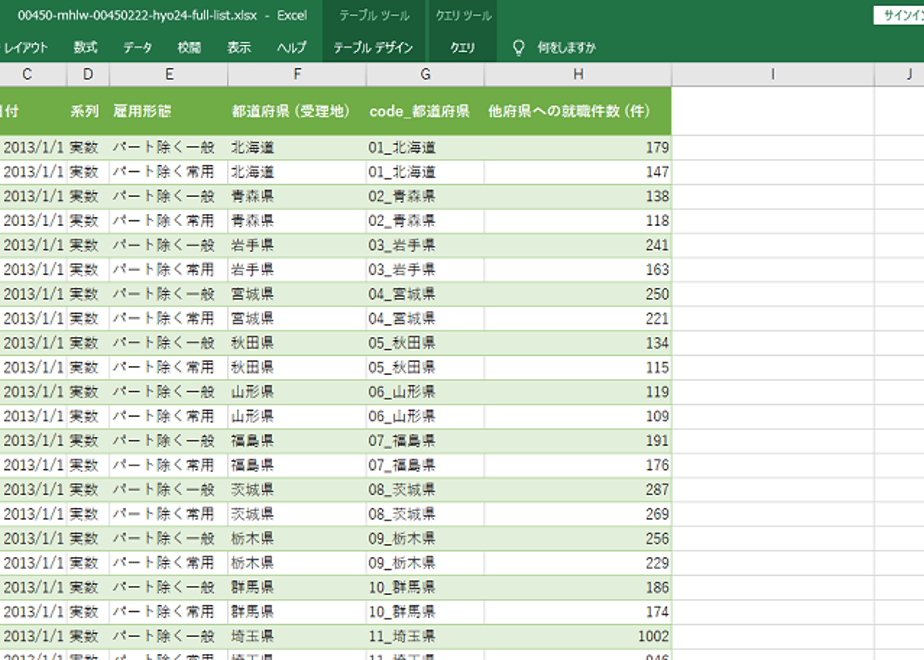Select column E header

point(169,74)
